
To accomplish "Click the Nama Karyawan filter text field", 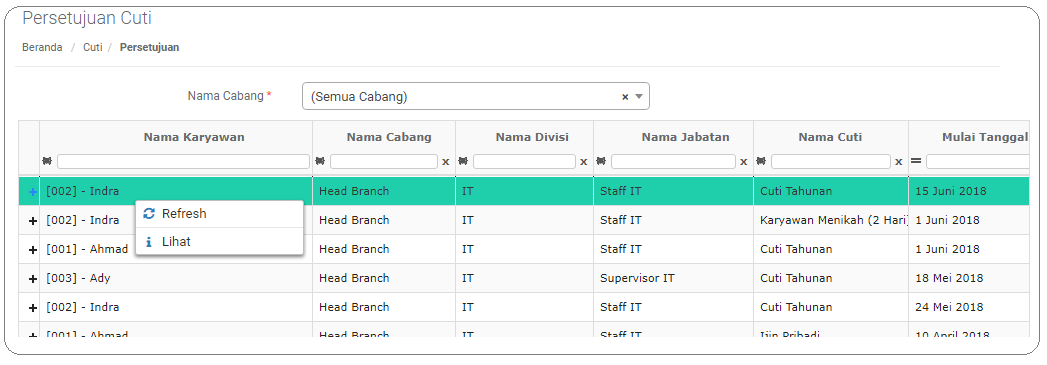I will (184, 161).
